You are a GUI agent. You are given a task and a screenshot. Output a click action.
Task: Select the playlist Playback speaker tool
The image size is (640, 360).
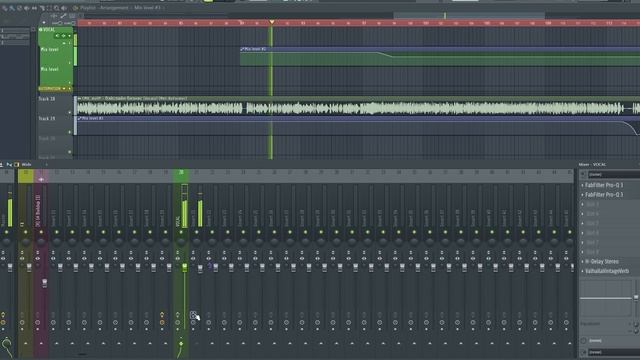pos(64,8)
